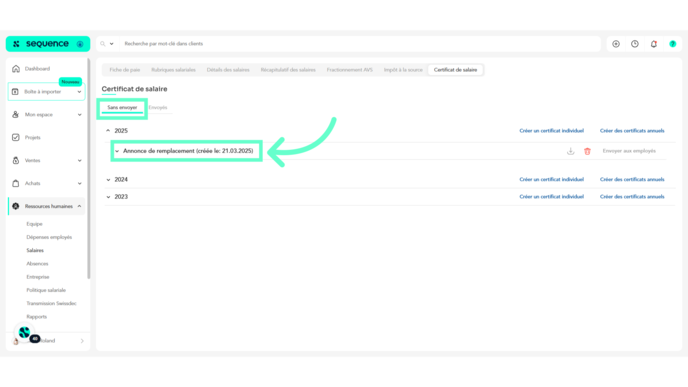Expand Ventes menu chevron
Viewport: 688px width, 387px height.
pos(79,161)
